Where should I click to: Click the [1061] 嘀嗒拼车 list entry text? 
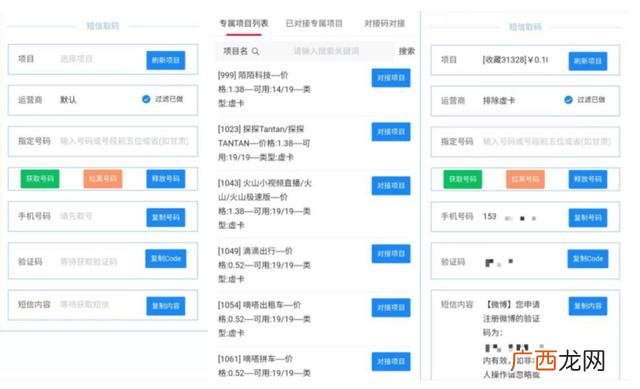[264, 366]
